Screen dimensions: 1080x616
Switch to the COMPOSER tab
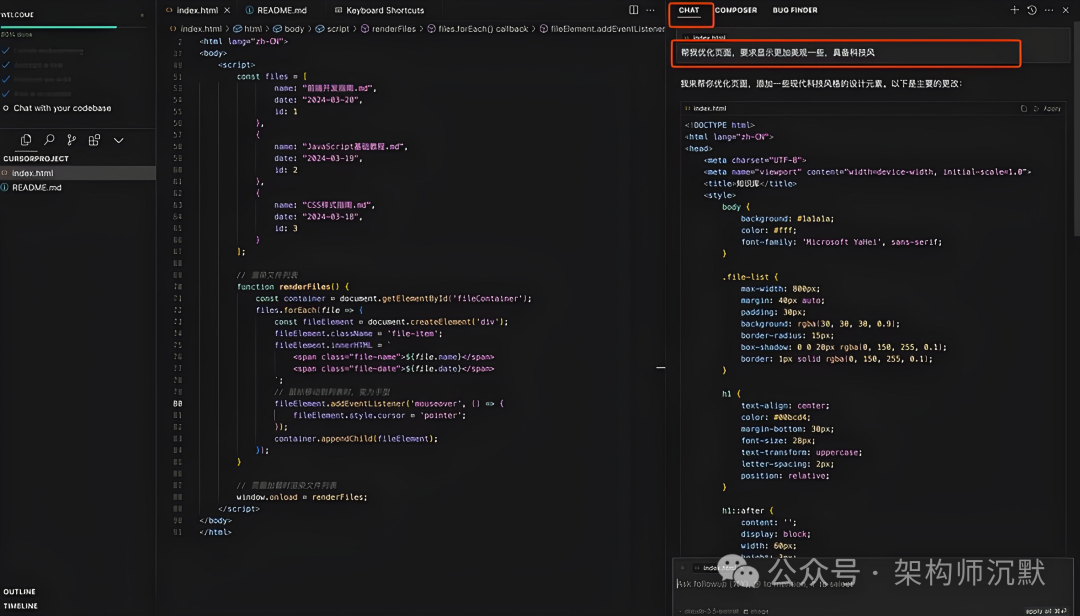pyautogui.click(x=736, y=10)
